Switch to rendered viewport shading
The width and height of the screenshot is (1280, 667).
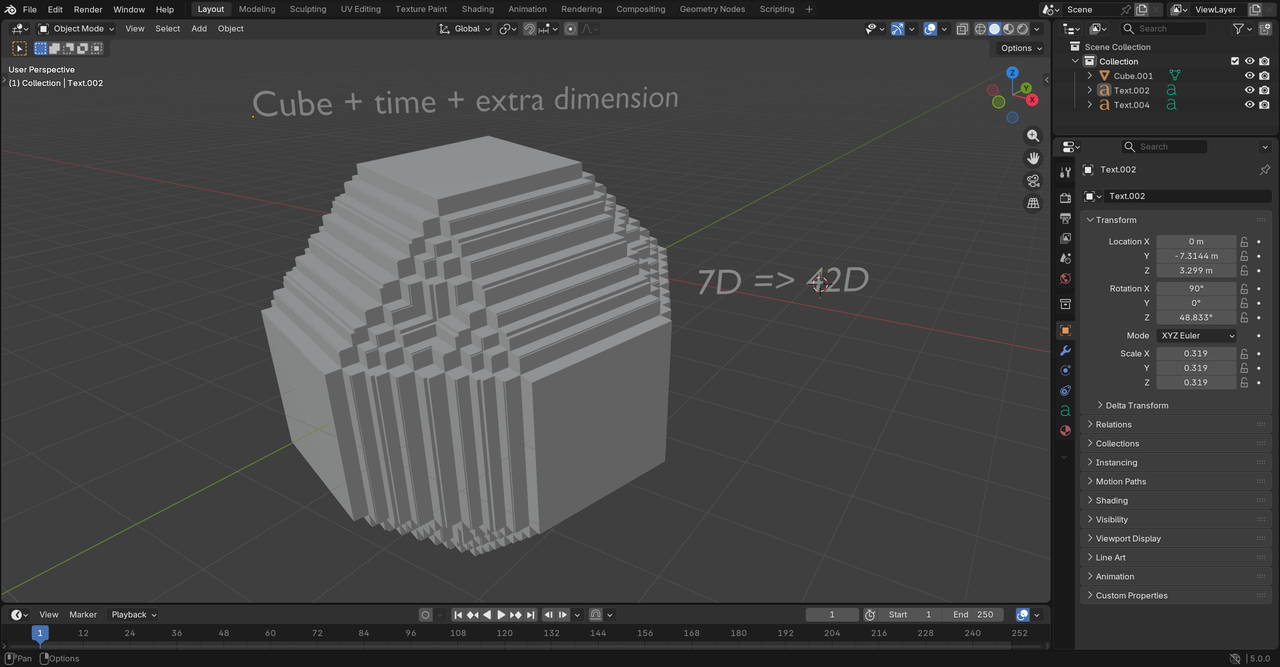(x=1022, y=29)
